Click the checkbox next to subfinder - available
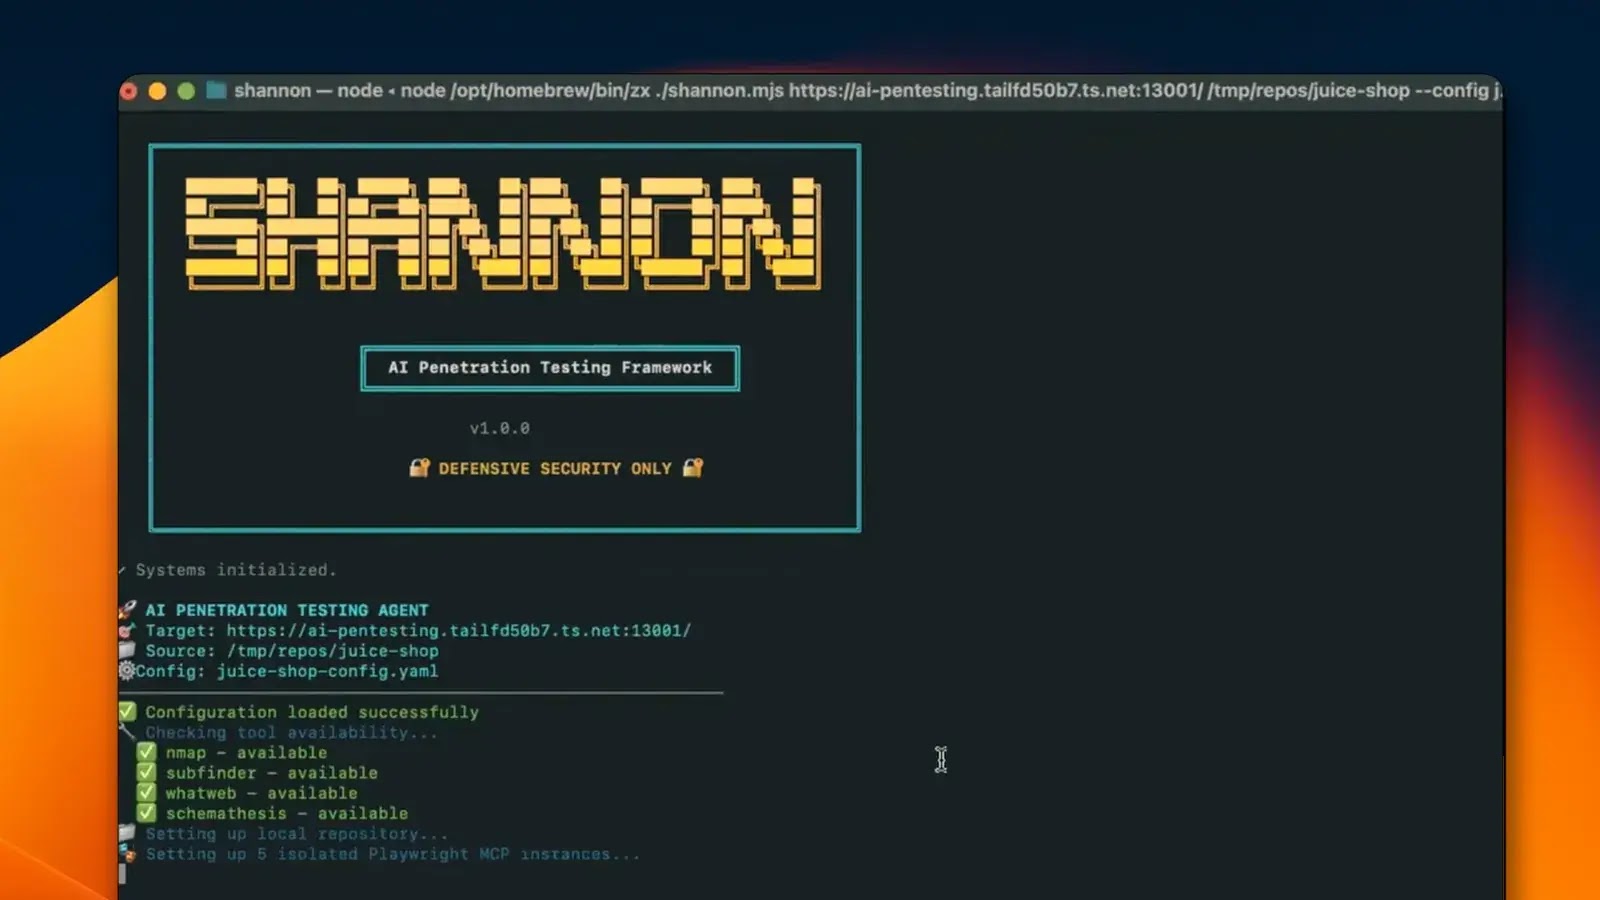Screen dimensions: 1600x900 [145, 772]
